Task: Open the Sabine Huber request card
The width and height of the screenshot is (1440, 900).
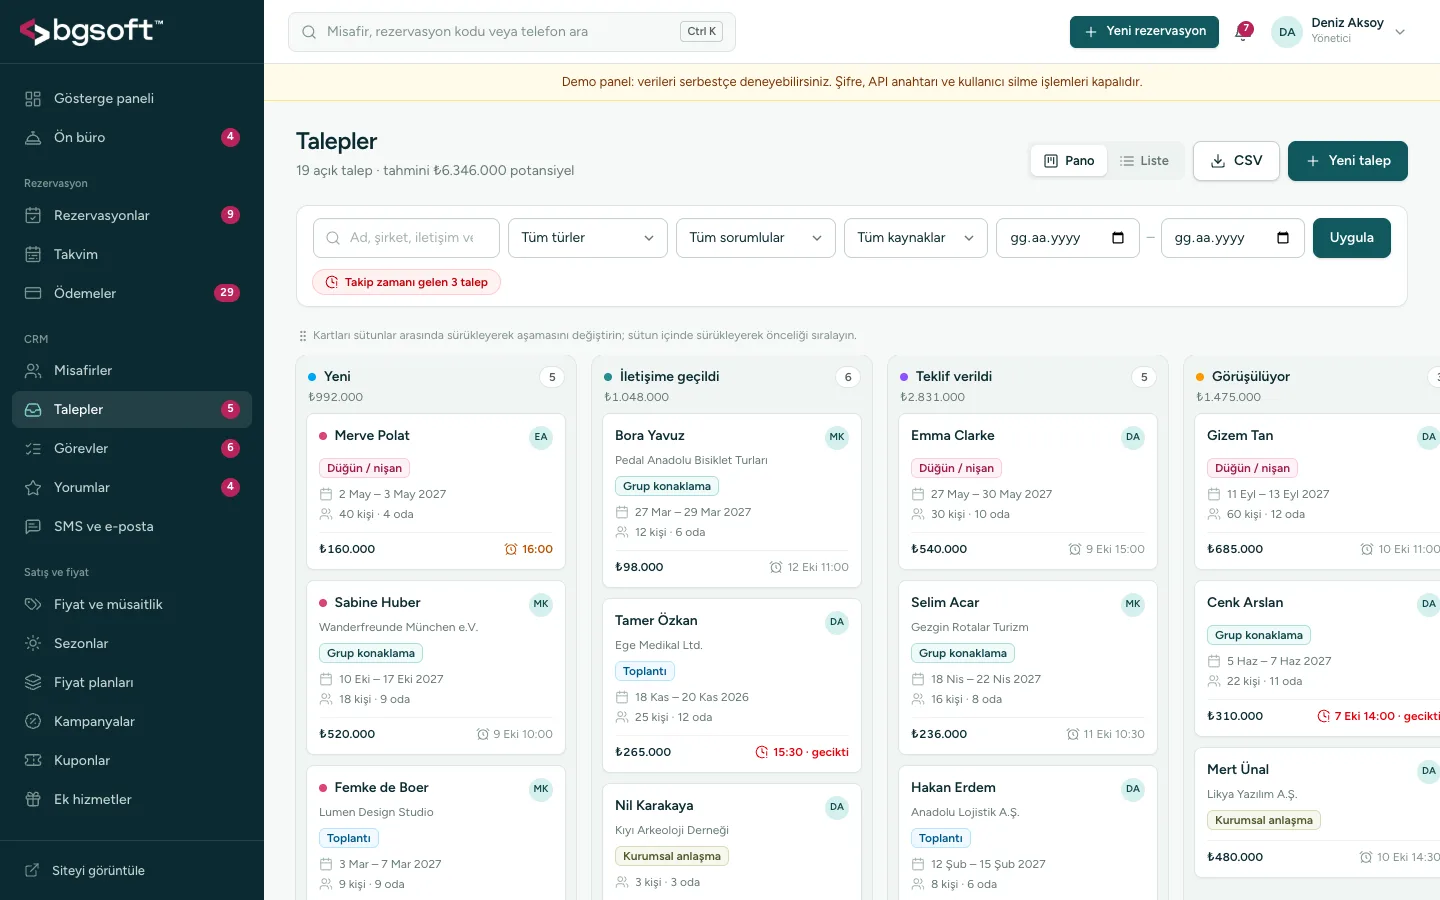Action: tap(436, 668)
